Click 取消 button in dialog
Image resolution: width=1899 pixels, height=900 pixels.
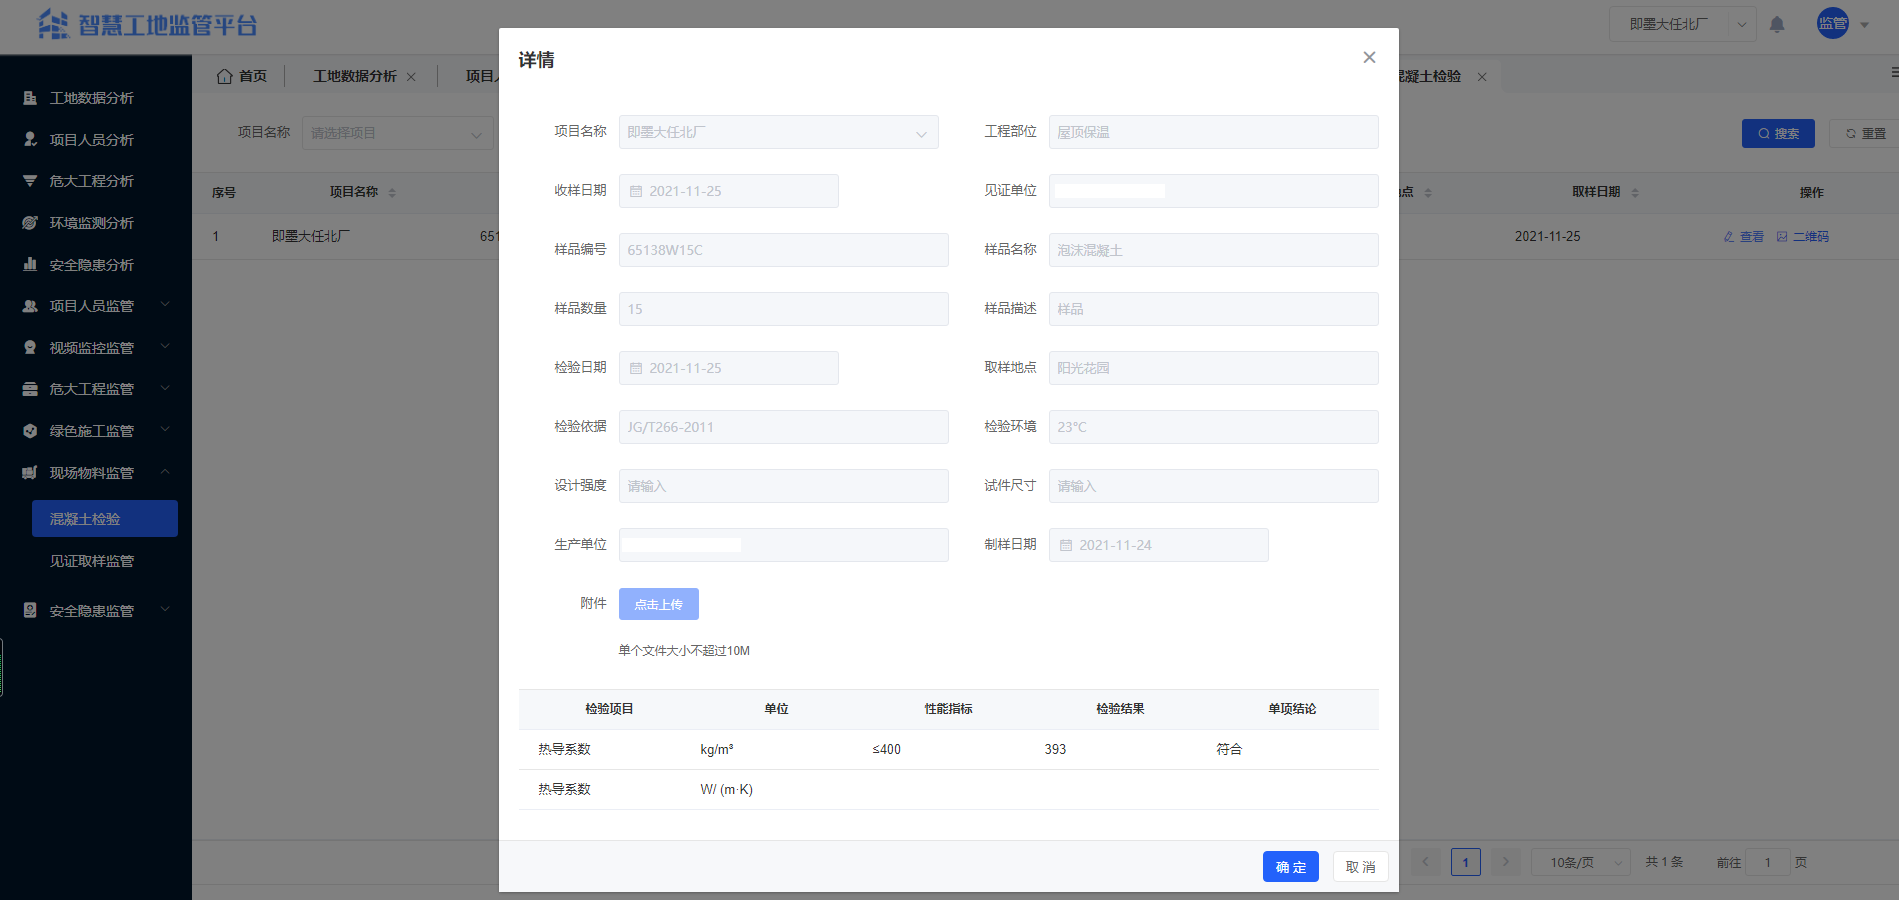point(1360,867)
